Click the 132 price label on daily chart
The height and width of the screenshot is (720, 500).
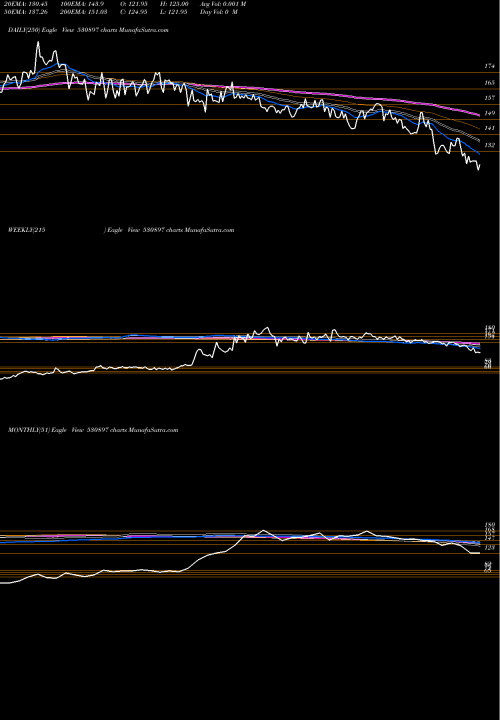[x=489, y=145]
